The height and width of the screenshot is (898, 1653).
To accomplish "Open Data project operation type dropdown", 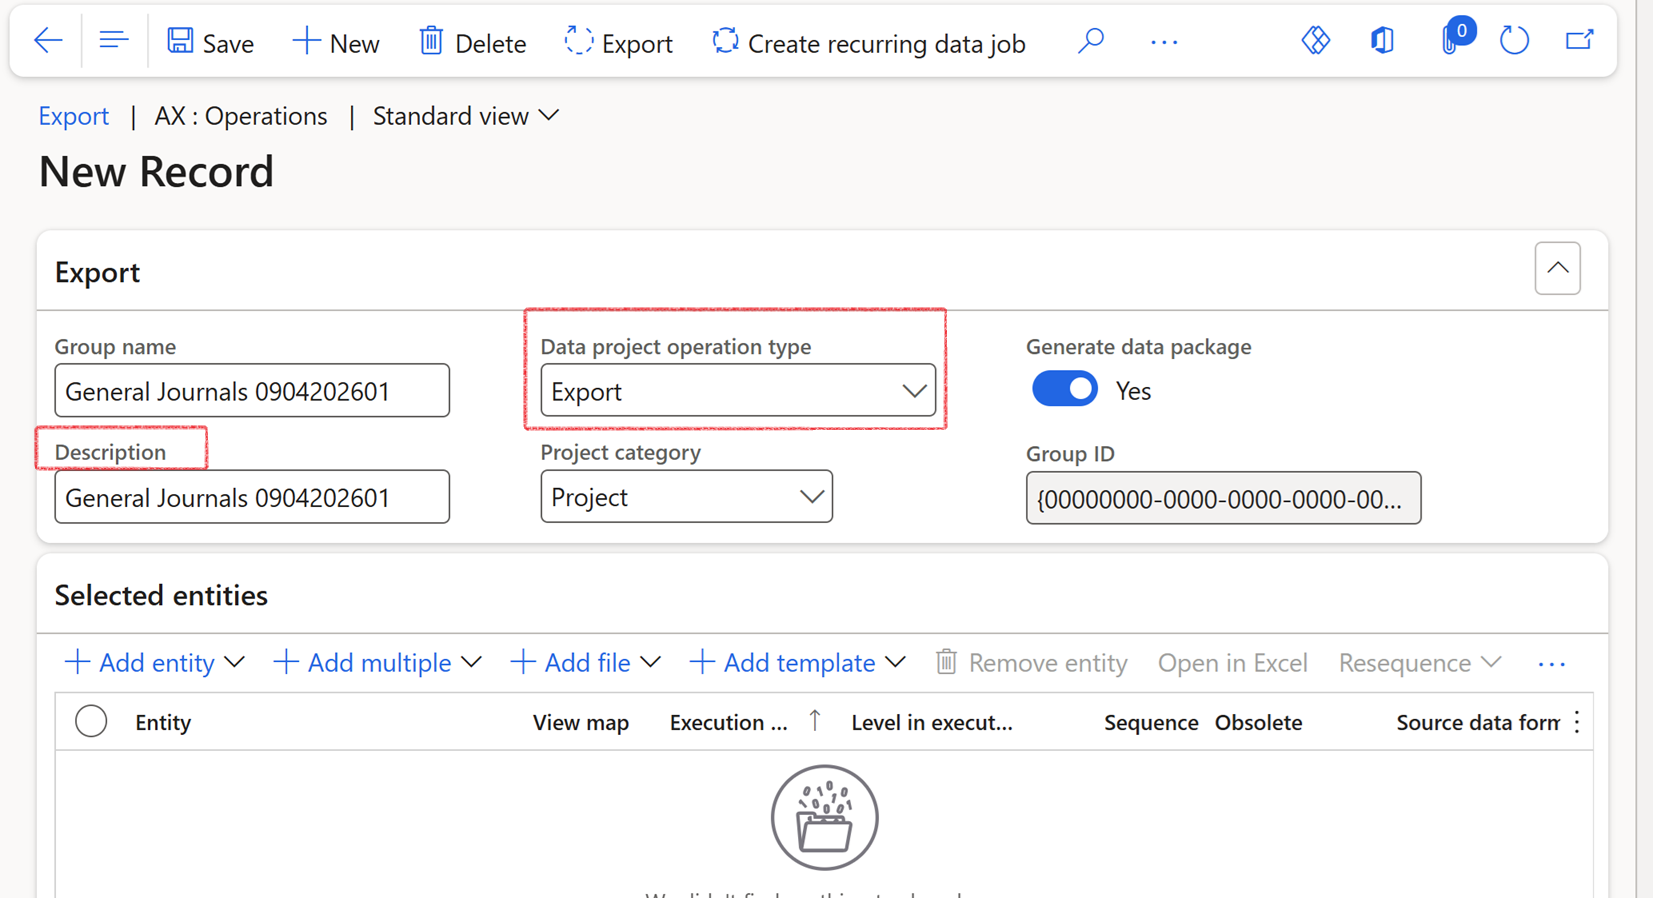I will click(x=737, y=391).
